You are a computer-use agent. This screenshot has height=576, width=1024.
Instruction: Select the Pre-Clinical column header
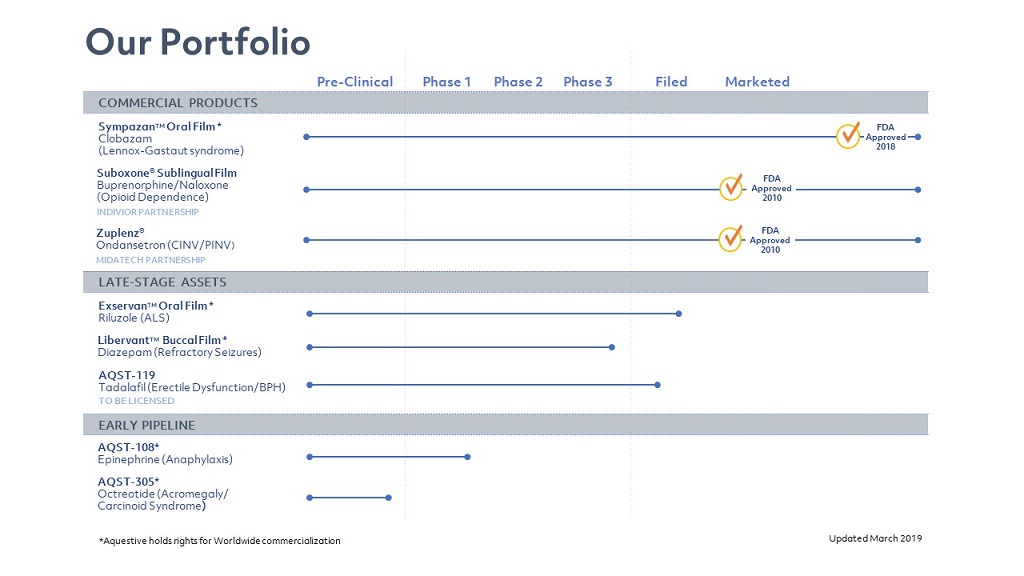tap(355, 82)
